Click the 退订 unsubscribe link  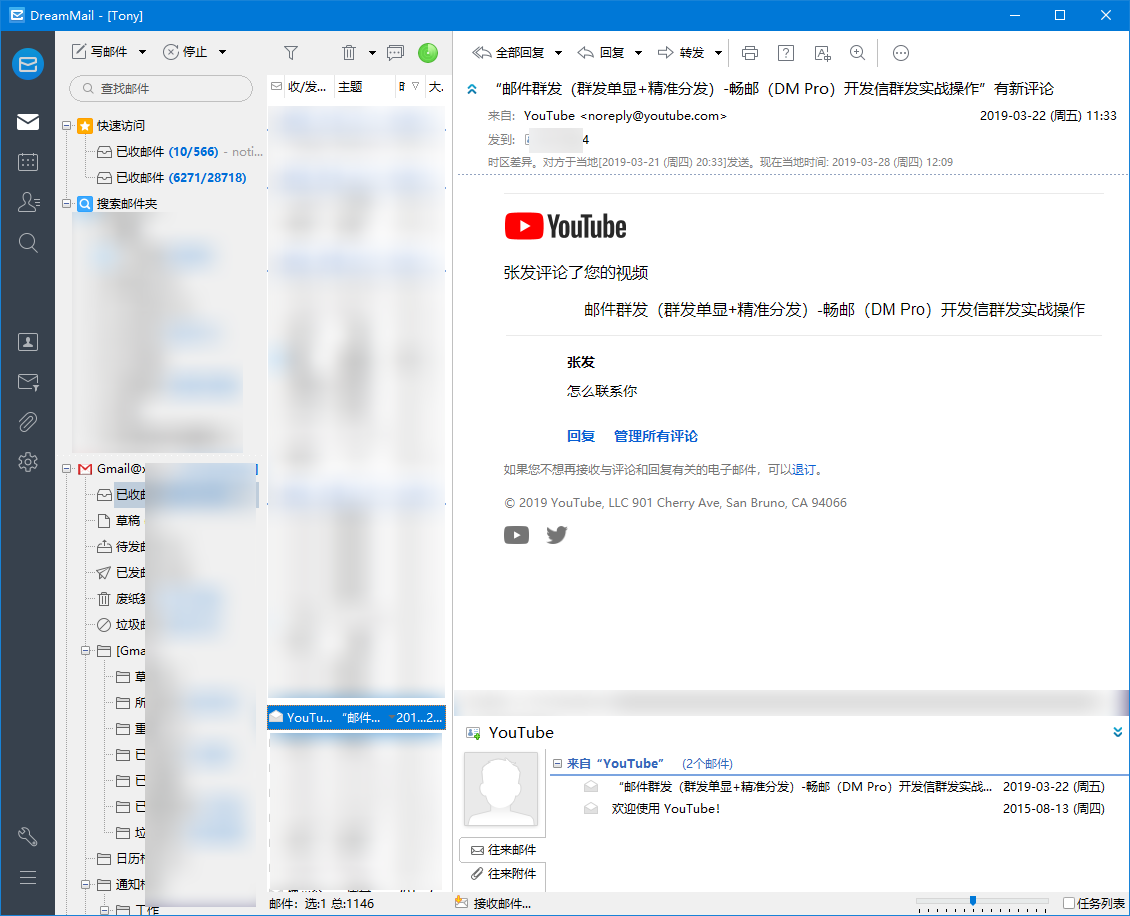(x=804, y=470)
